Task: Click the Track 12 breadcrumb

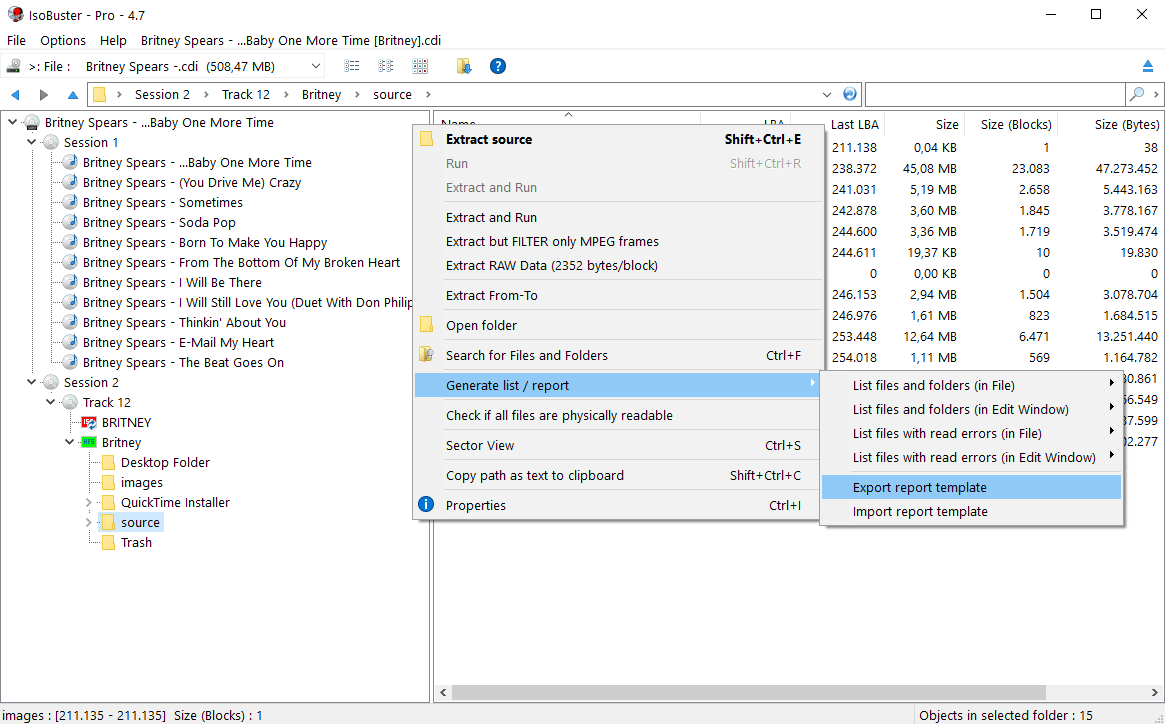Action: click(245, 94)
